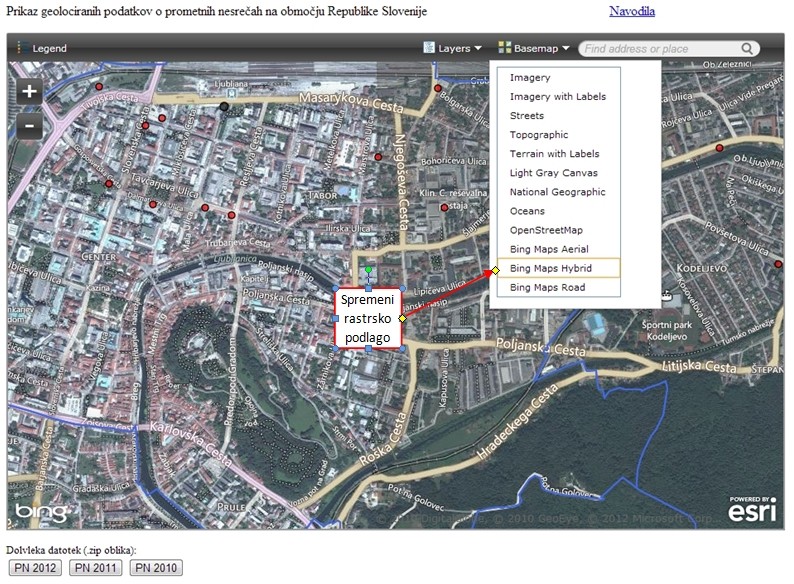Zoom in with the plus button

pos(29,91)
